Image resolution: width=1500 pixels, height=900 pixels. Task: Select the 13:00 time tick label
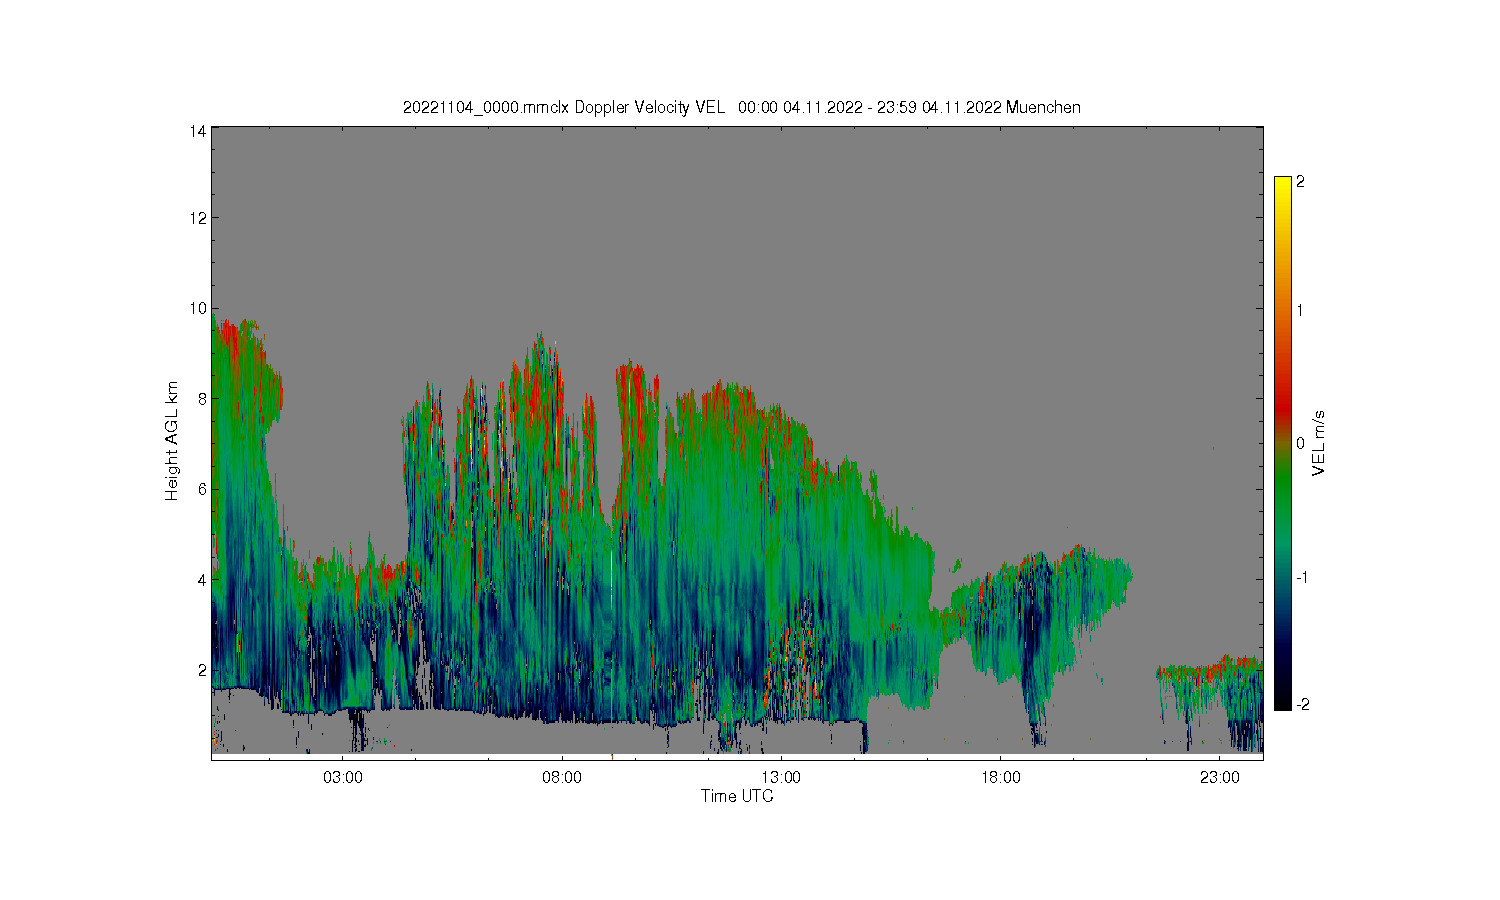point(781,777)
